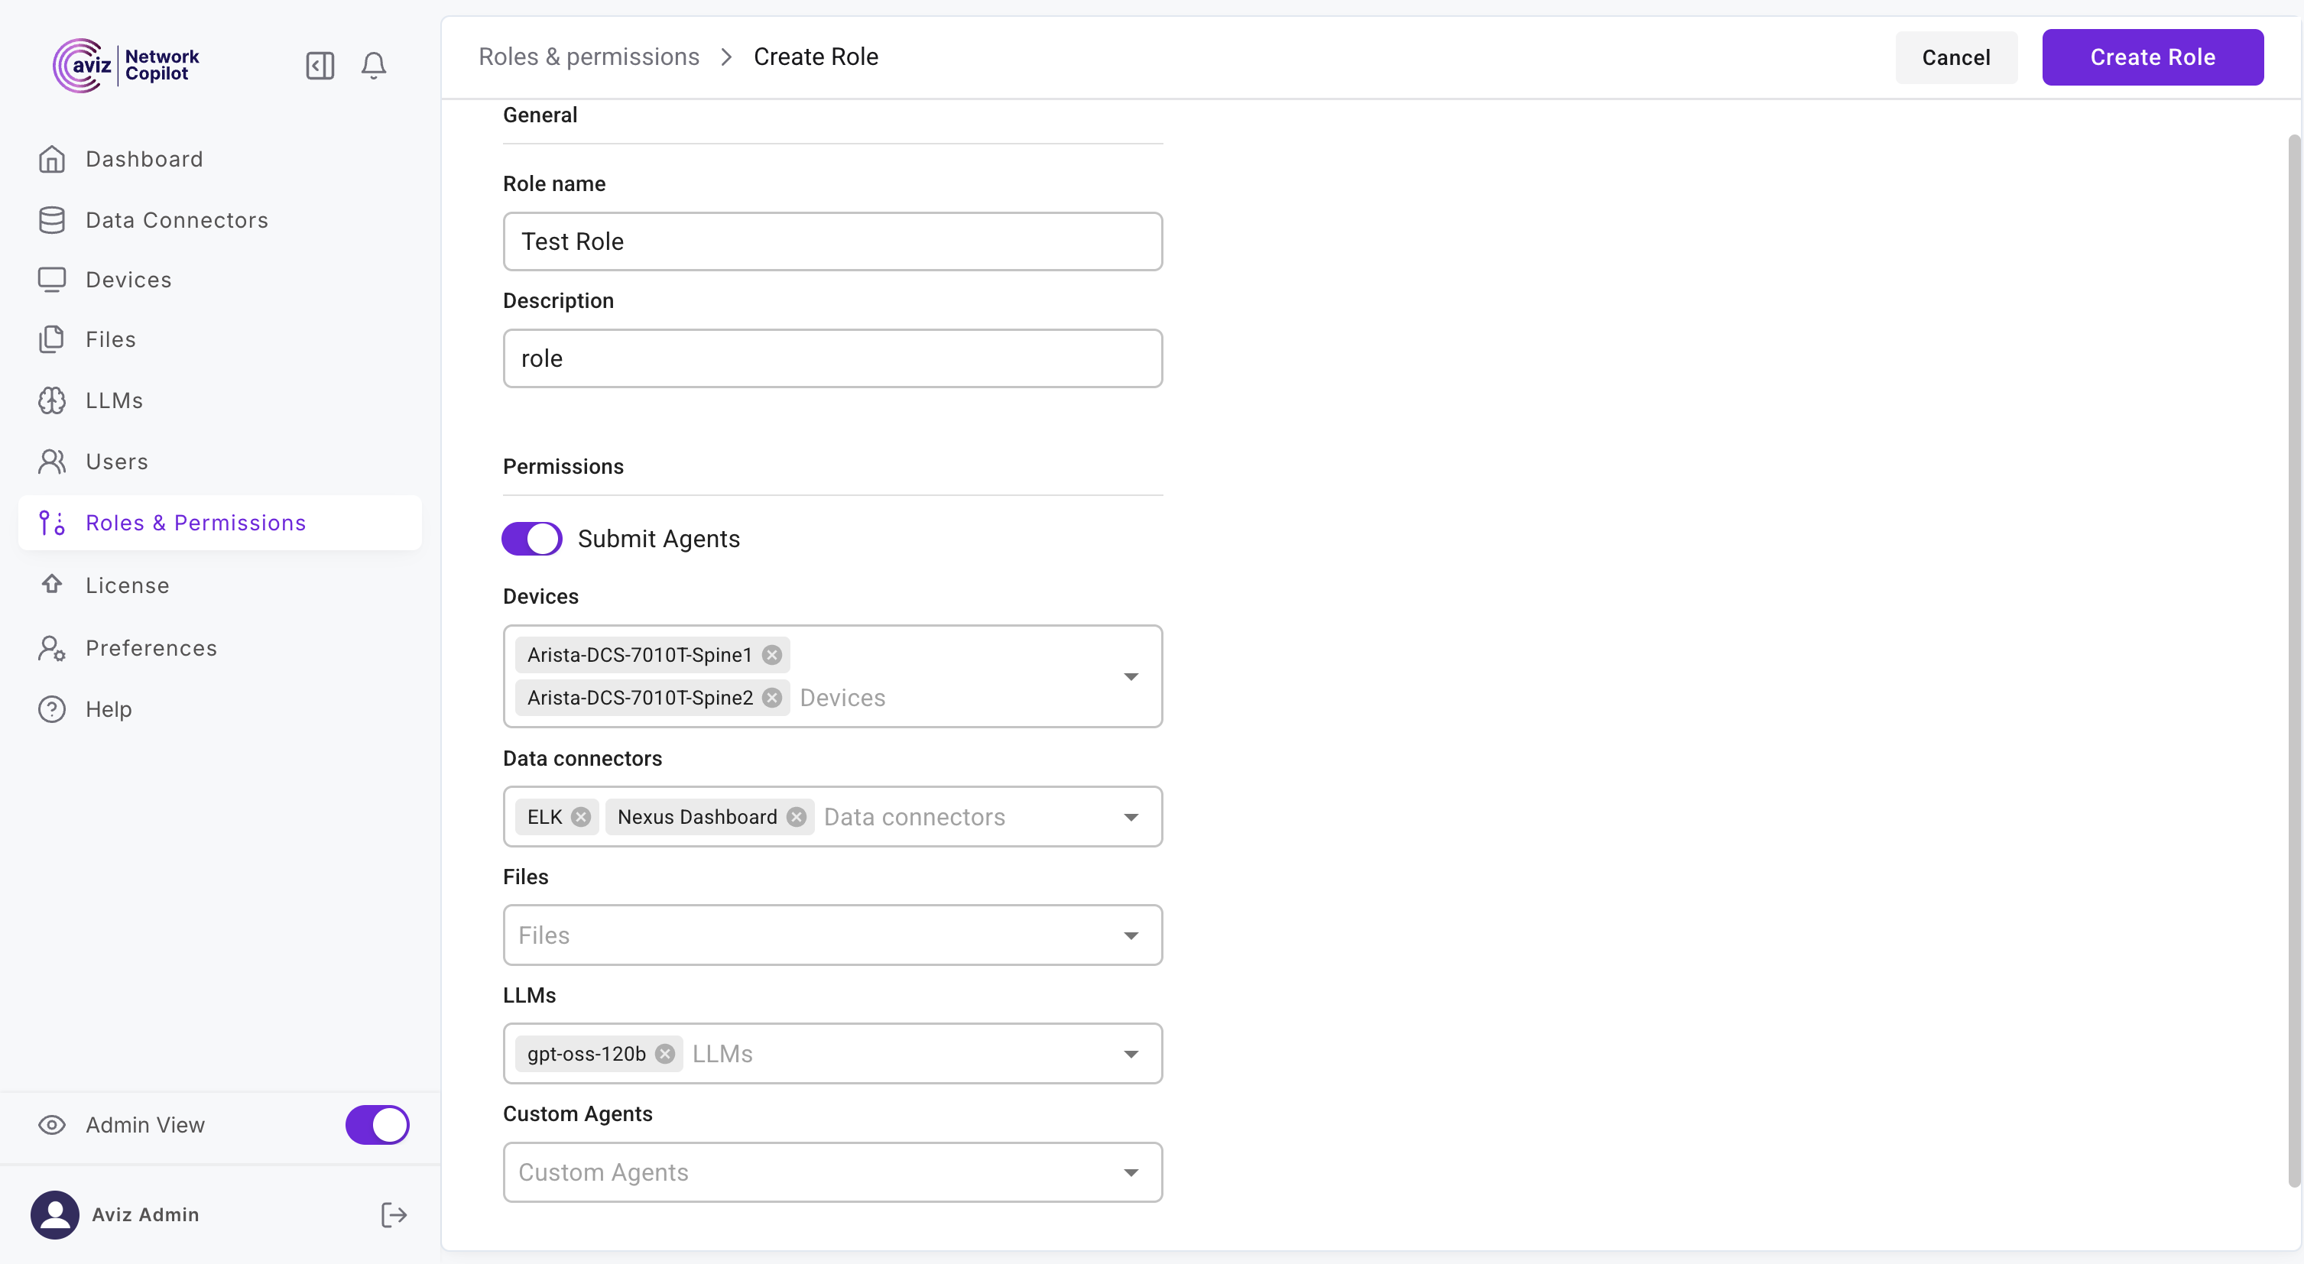This screenshot has height=1264, width=2304.
Task: Remove Arista-DCS-7010T-Spine1 device chip
Action: (x=772, y=655)
